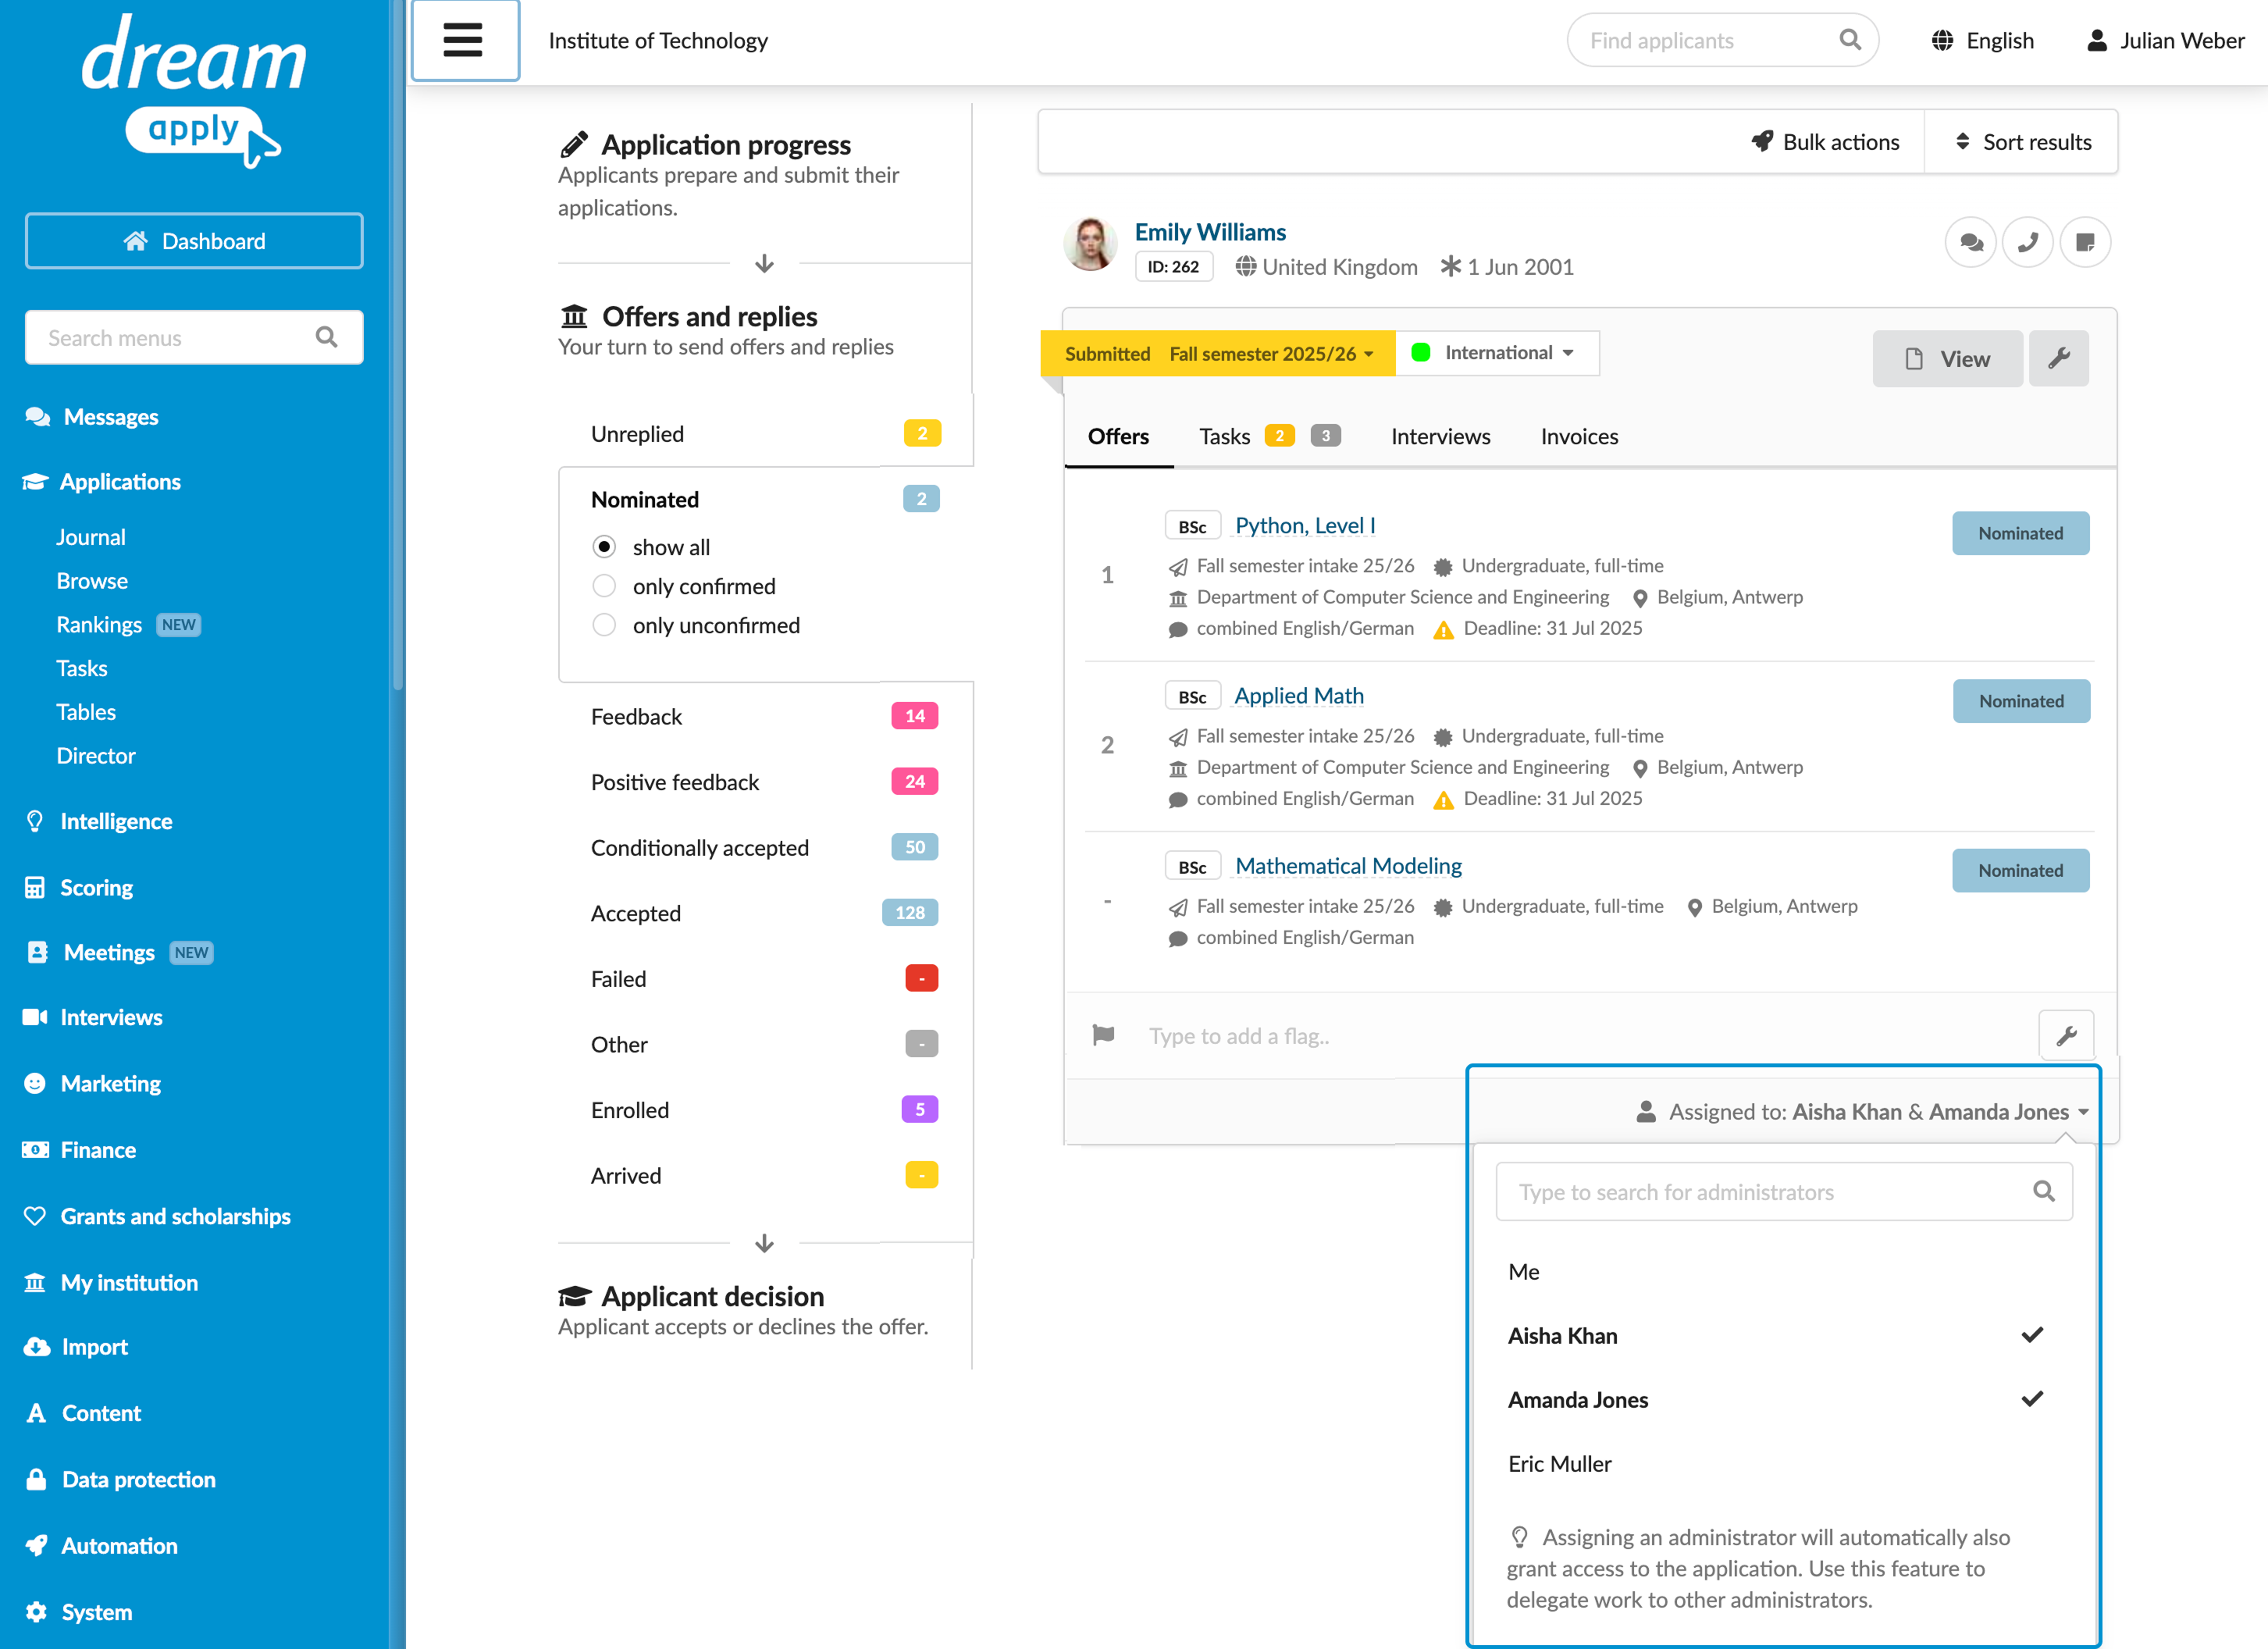
Task: Click wrench icon next to View button
Action: [x=2059, y=358]
